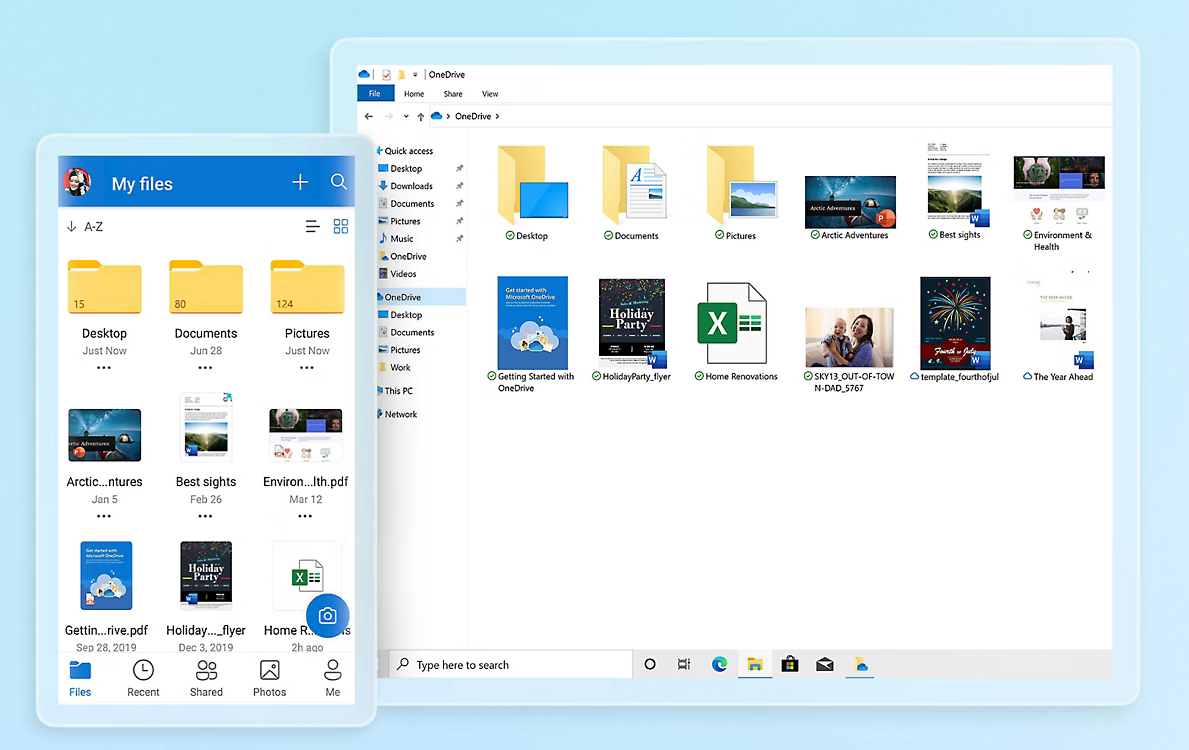Switch to Photos tab in mobile app
This screenshot has height=750, width=1189.
pos(269,678)
